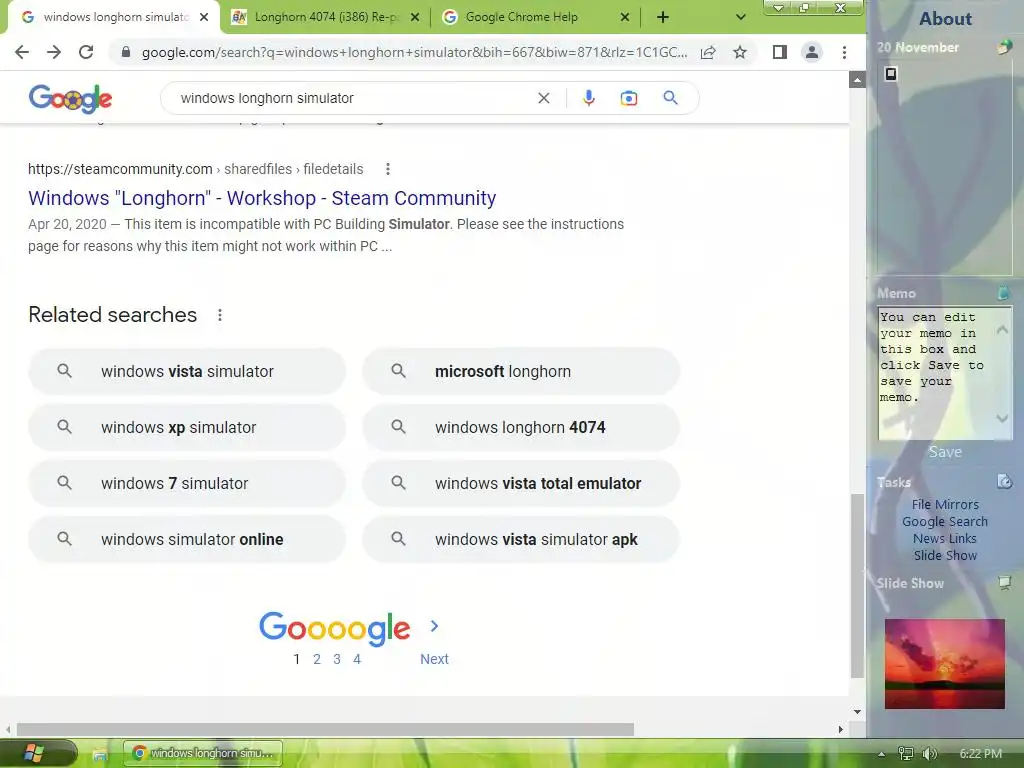Image resolution: width=1024 pixels, height=768 pixels.
Task: Close the windows longhorn simulator tab
Action: click(x=204, y=17)
